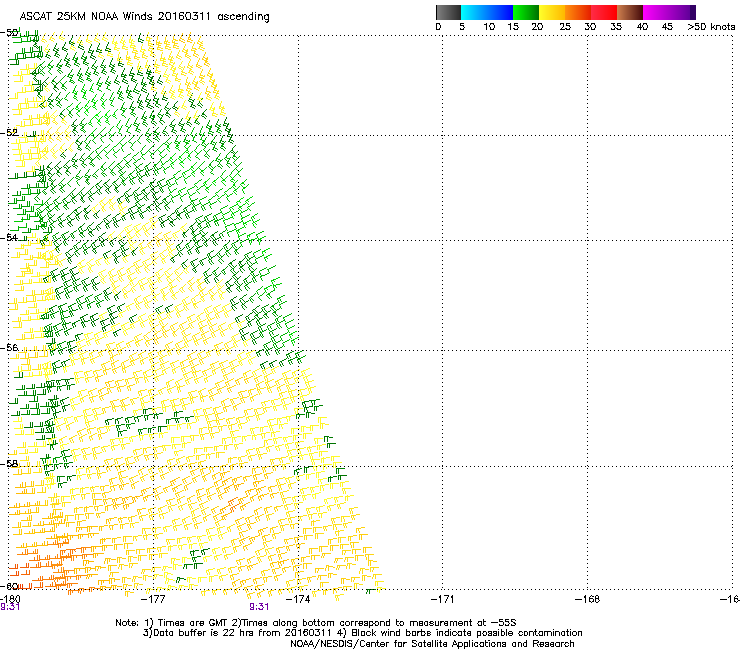This screenshot has height=650, width=740.
Task: Click the brown 35-40 knots legend segment
Action: tap(630, 12)
